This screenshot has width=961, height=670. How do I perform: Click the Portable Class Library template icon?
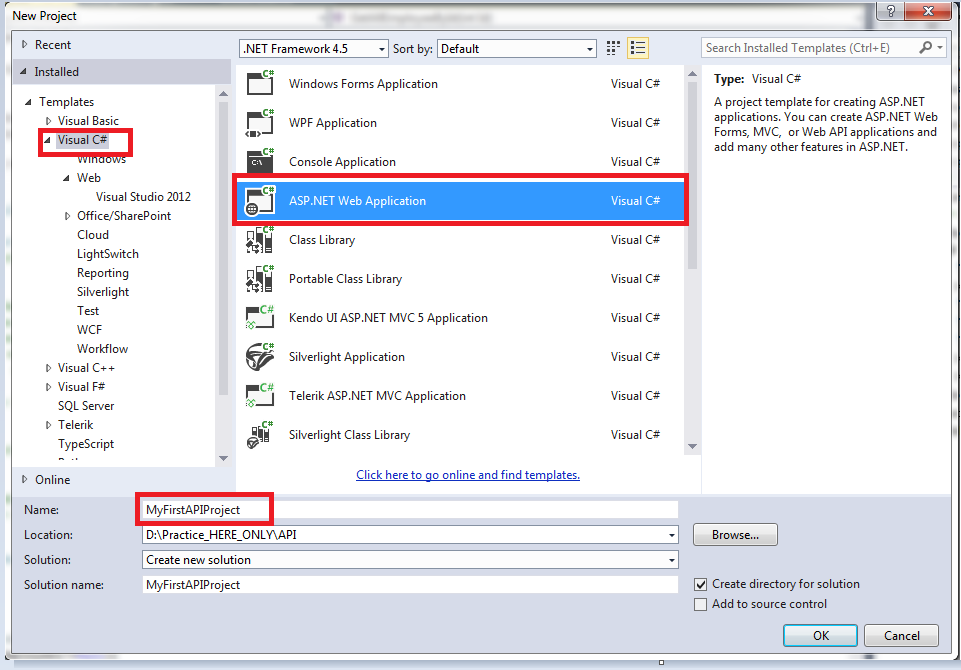pos(260,279)
